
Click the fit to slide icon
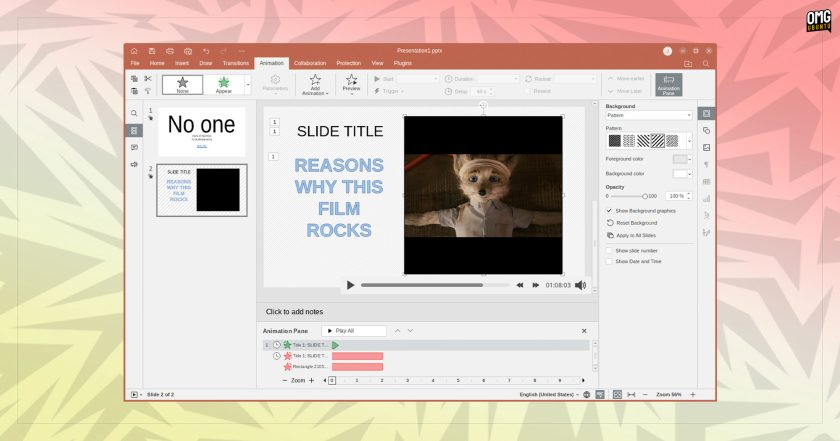[x=617, y=394]
